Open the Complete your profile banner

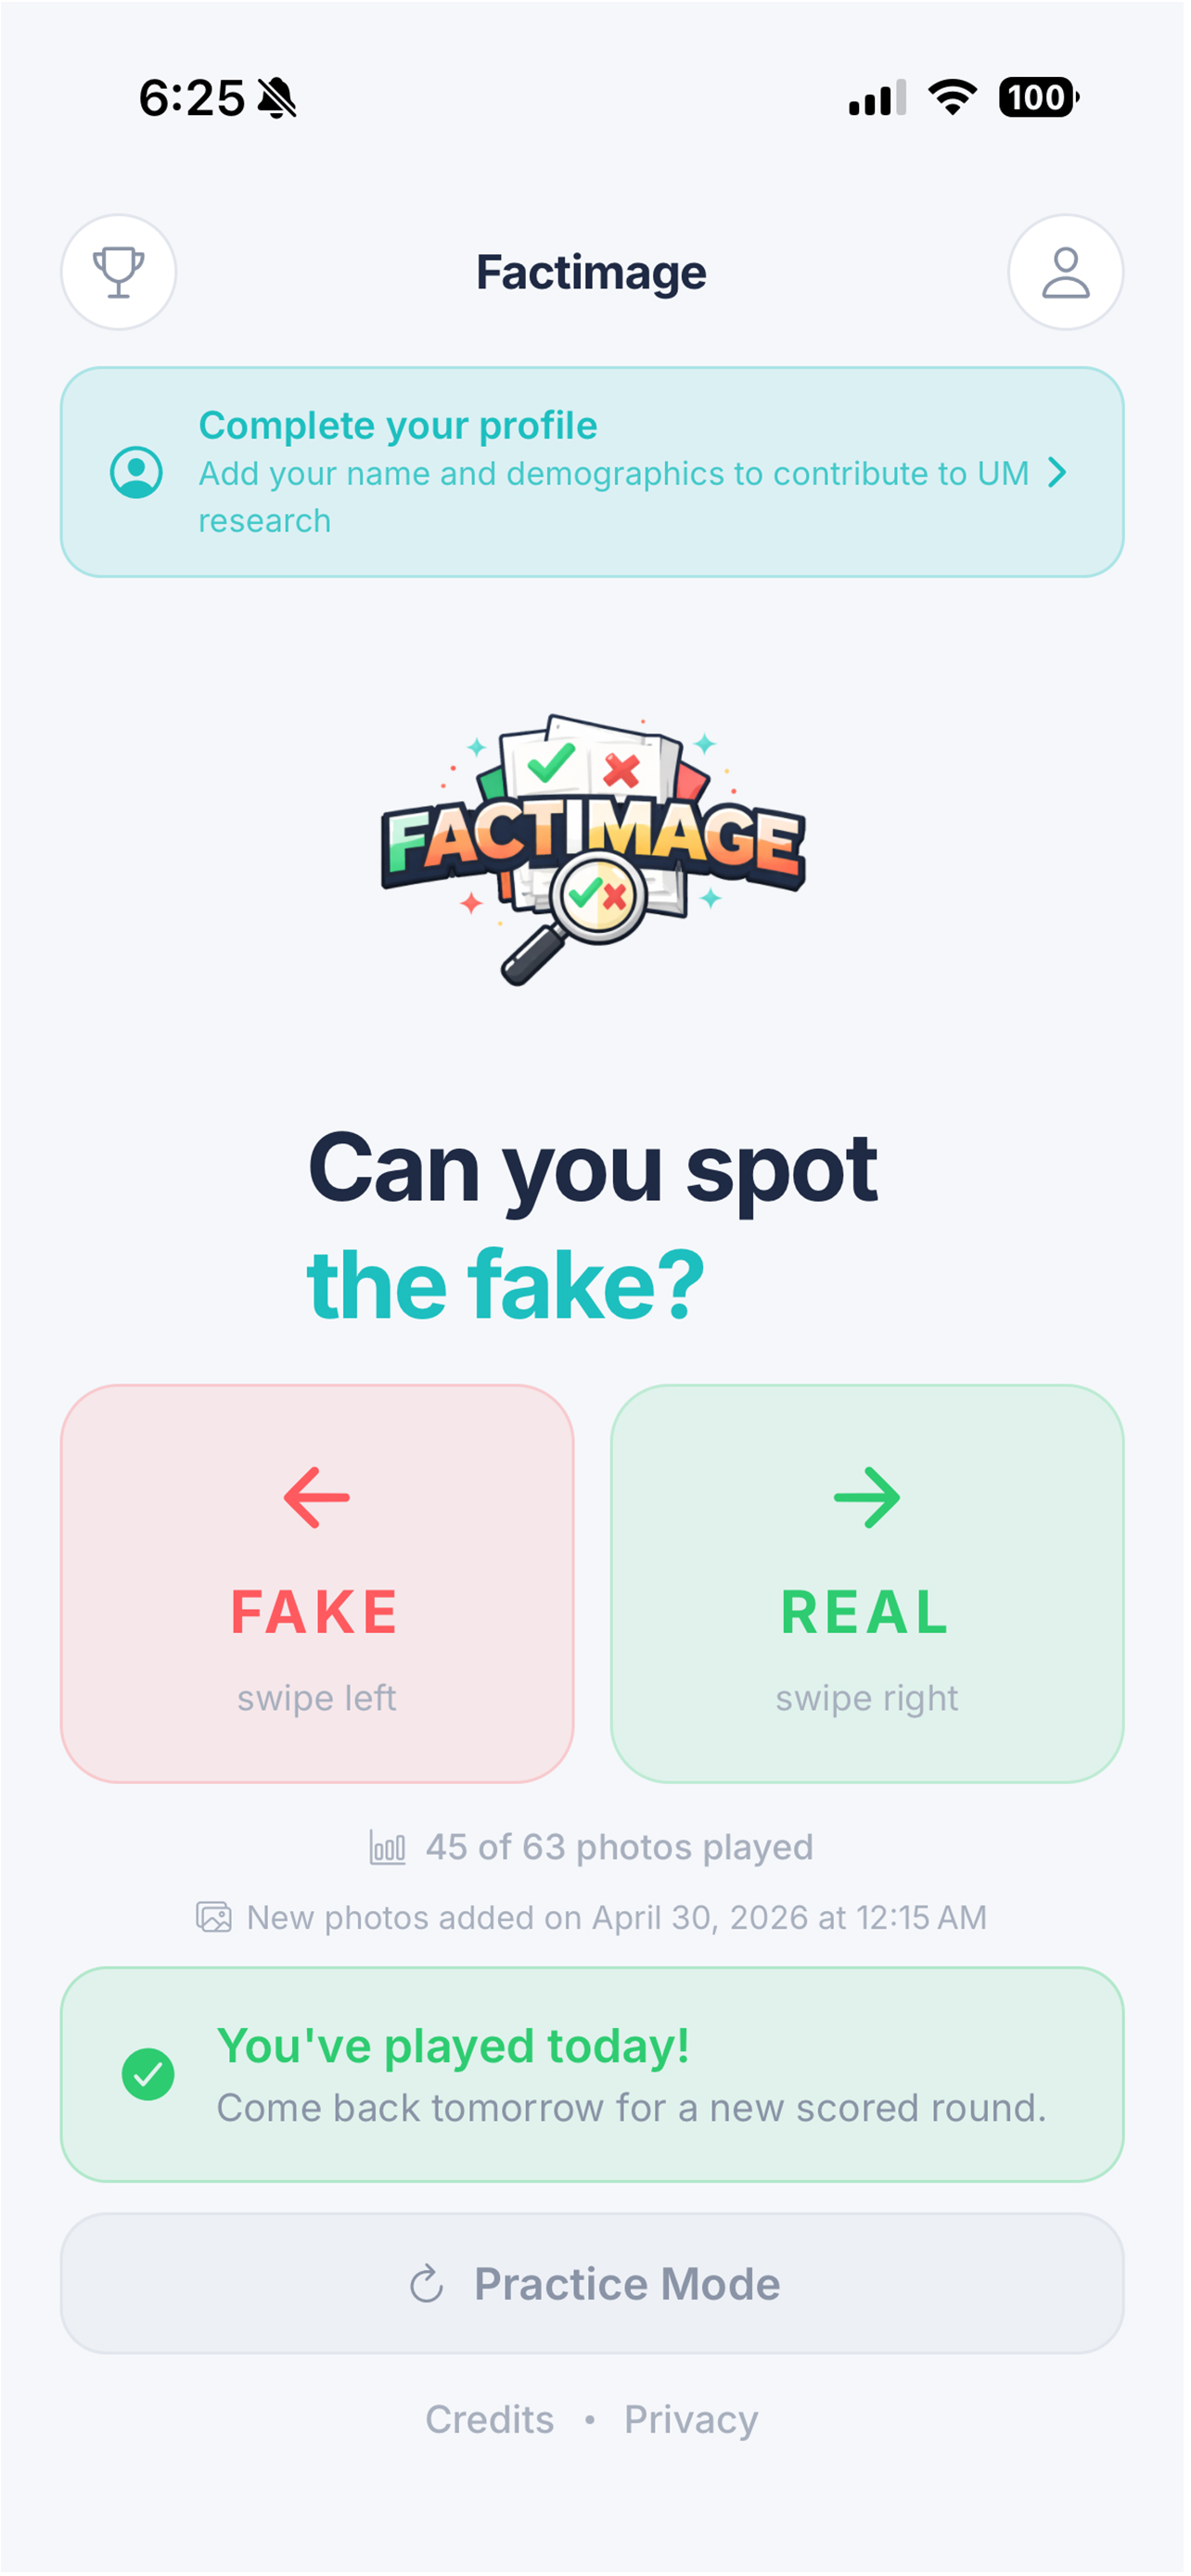[x=593, y=472]
